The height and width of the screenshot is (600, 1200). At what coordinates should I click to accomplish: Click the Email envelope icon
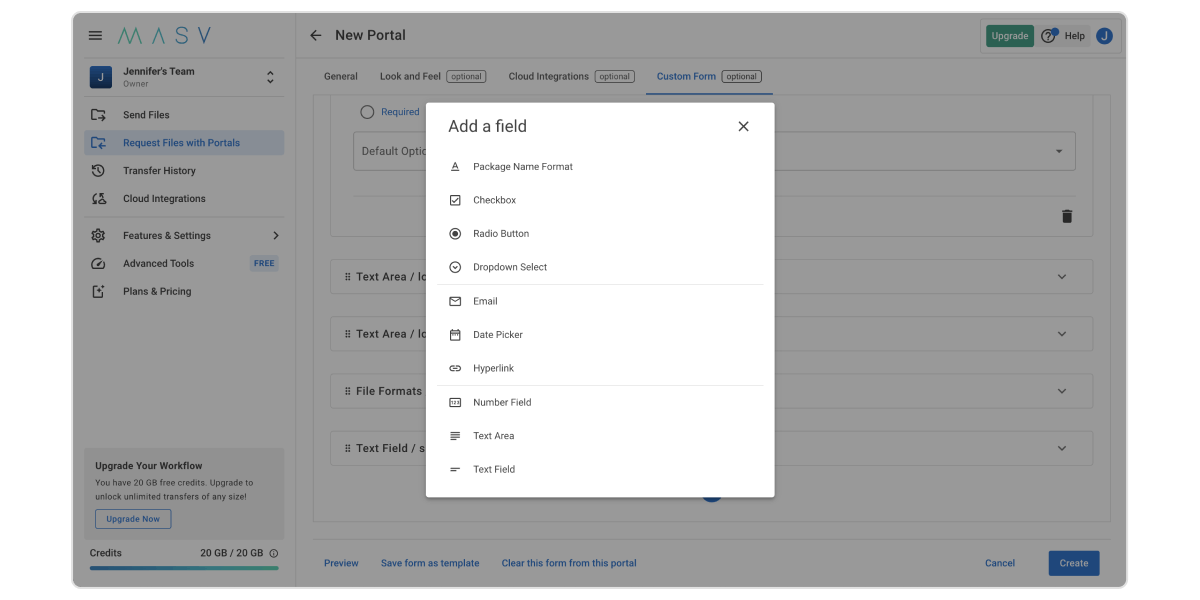click(x=455, y=301)
